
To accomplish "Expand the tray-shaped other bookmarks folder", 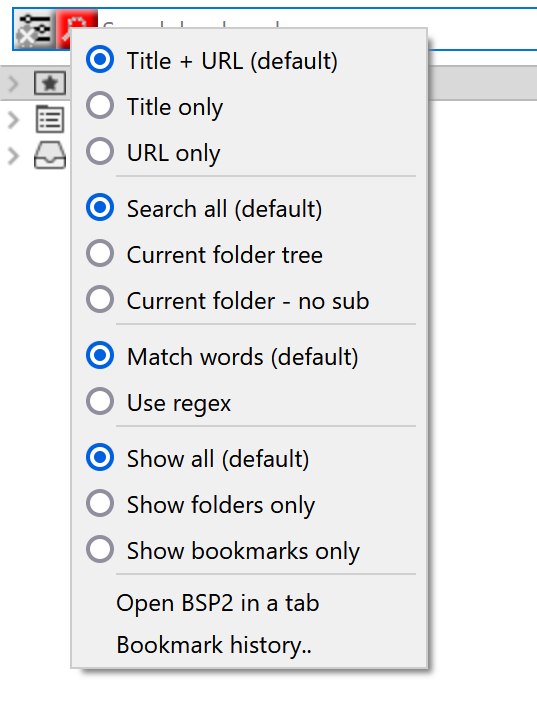I will [x=14, y=156].
